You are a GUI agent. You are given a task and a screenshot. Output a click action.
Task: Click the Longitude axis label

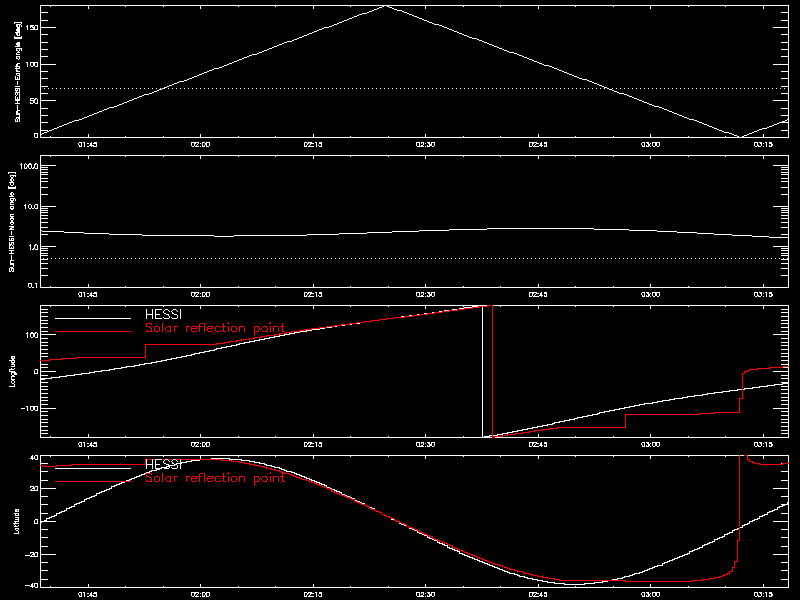click(x=13, y=371)
